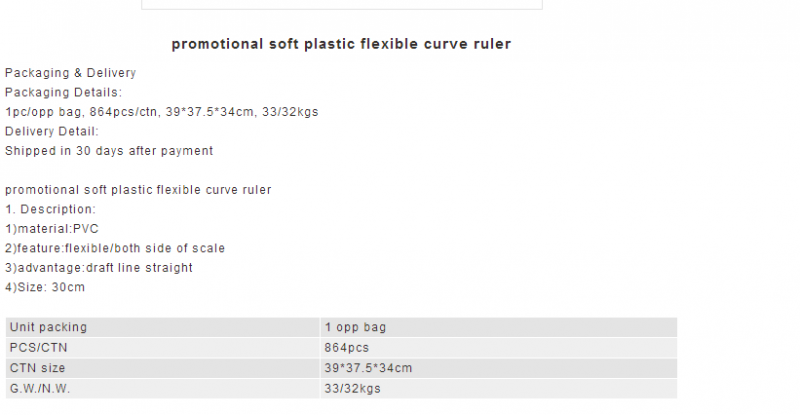The height and width of the screenshot is (415, 800).
Task: Click the '1. Description:' line
Action: point(51,209)
